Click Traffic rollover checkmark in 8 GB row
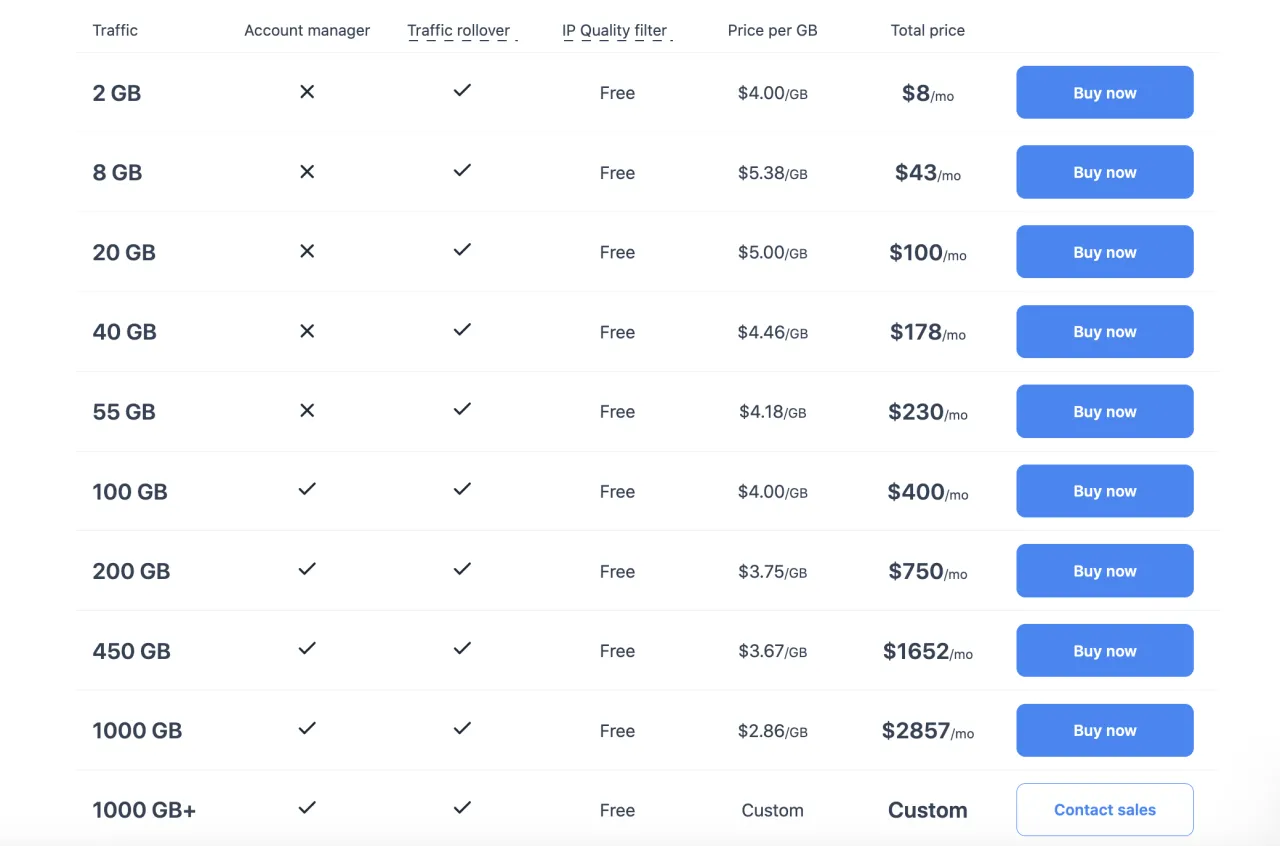The height and width of the screenshot is (846, 1280). click(462, 170)
